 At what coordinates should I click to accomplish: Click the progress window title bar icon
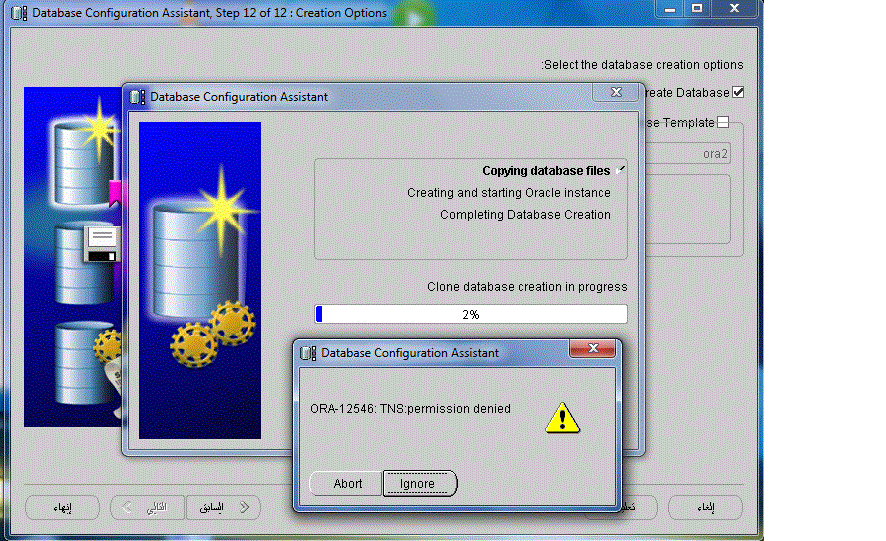click(x=137, y=97)
